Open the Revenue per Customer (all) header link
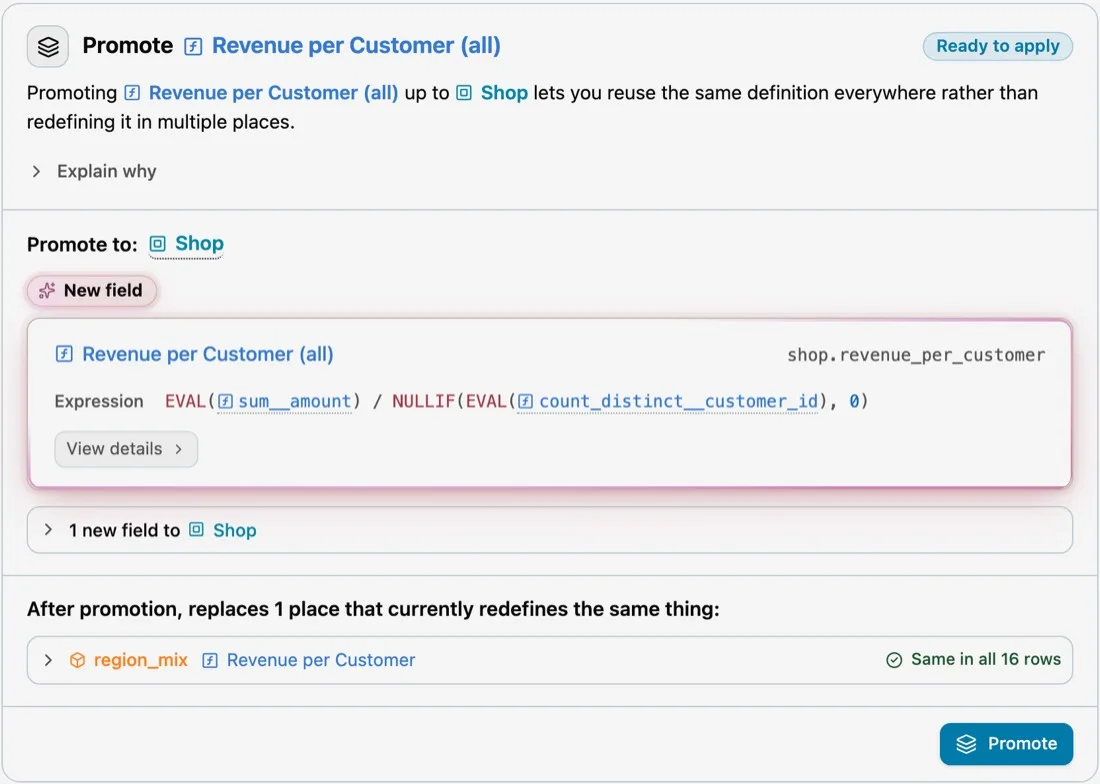1100x784 pixels. [356, 46]
